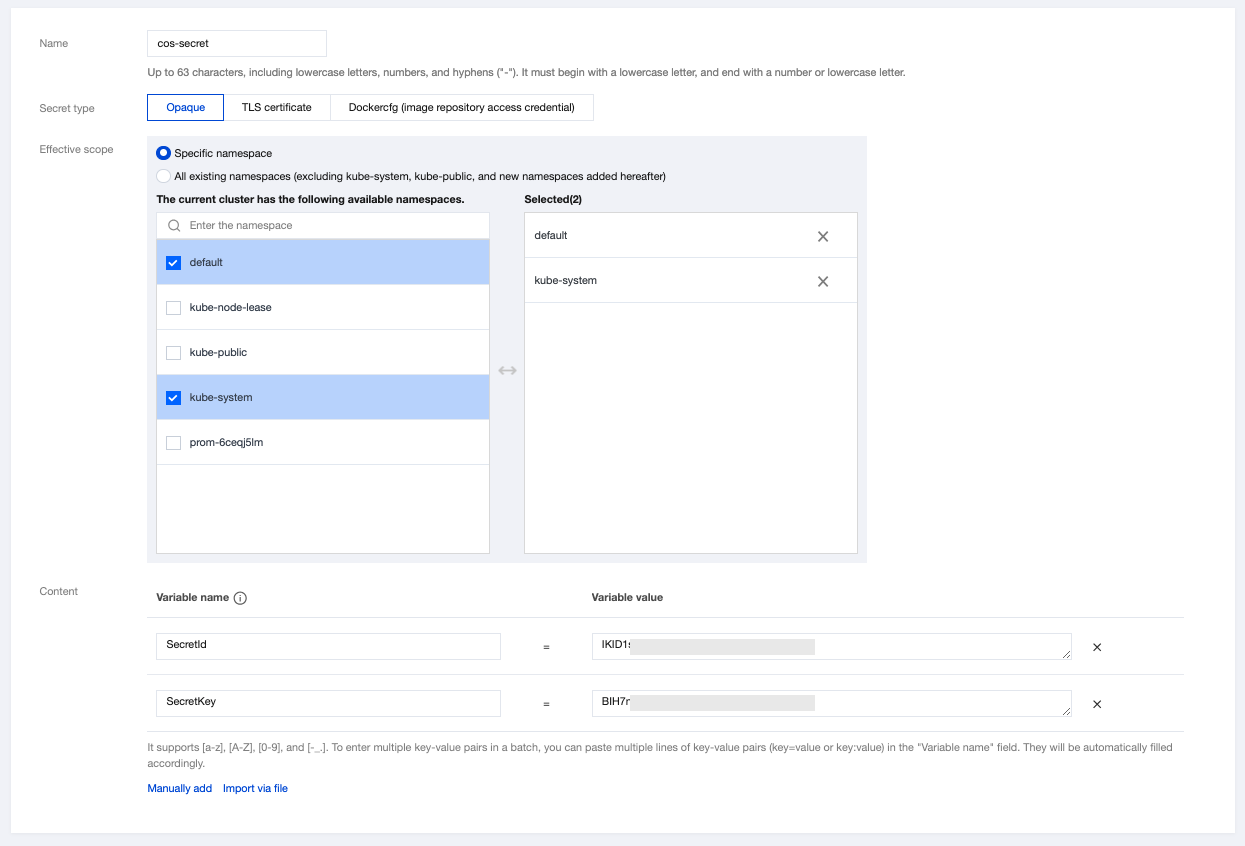Delete the SecretId variable row
1245x846 pixels.
[1097, 647]
